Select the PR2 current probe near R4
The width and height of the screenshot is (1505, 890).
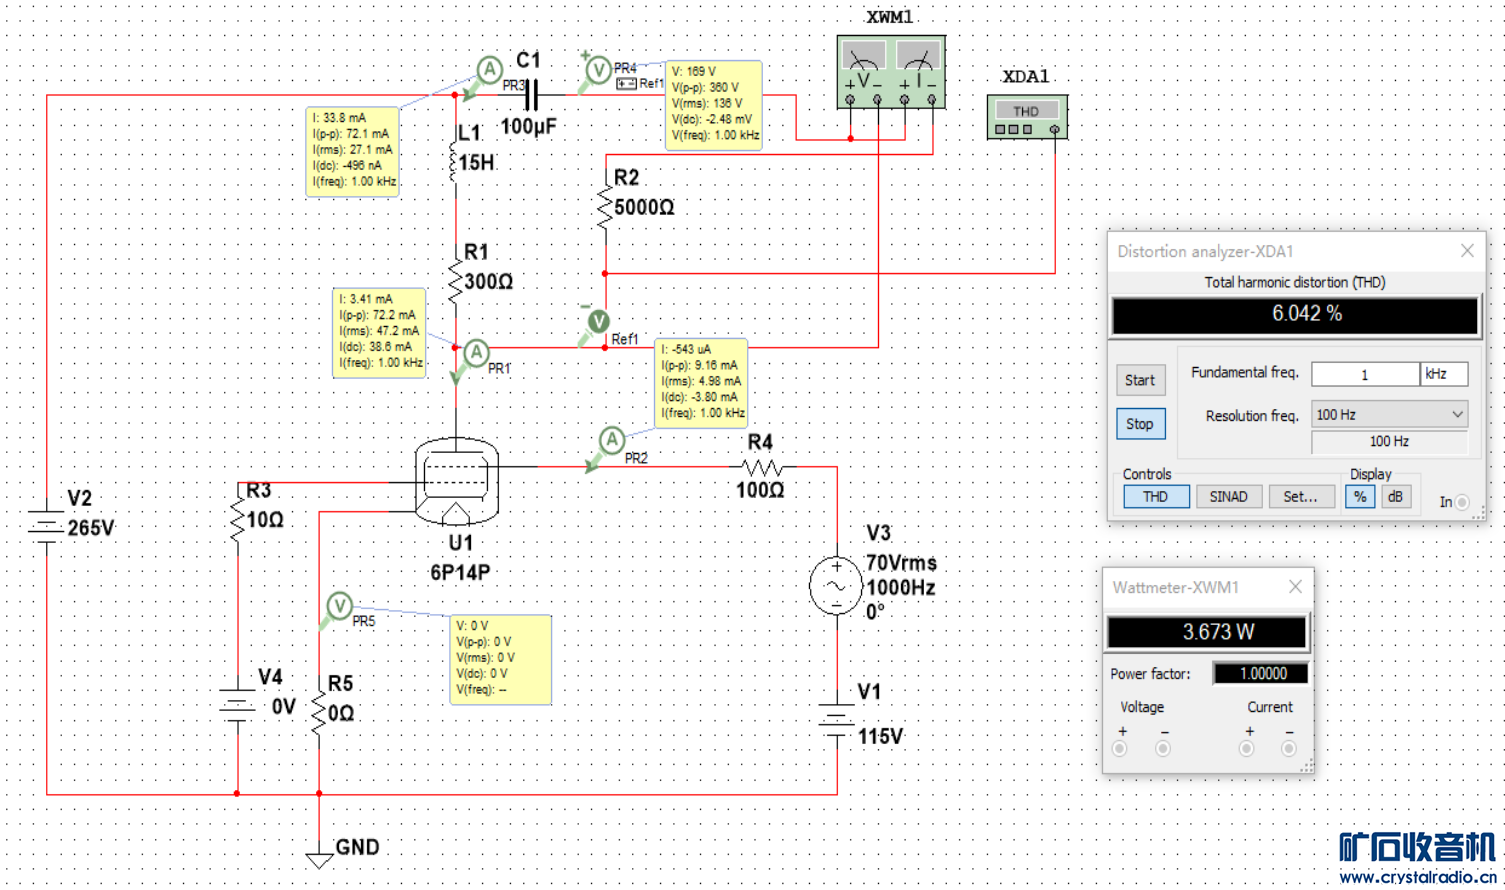point(612,439)
